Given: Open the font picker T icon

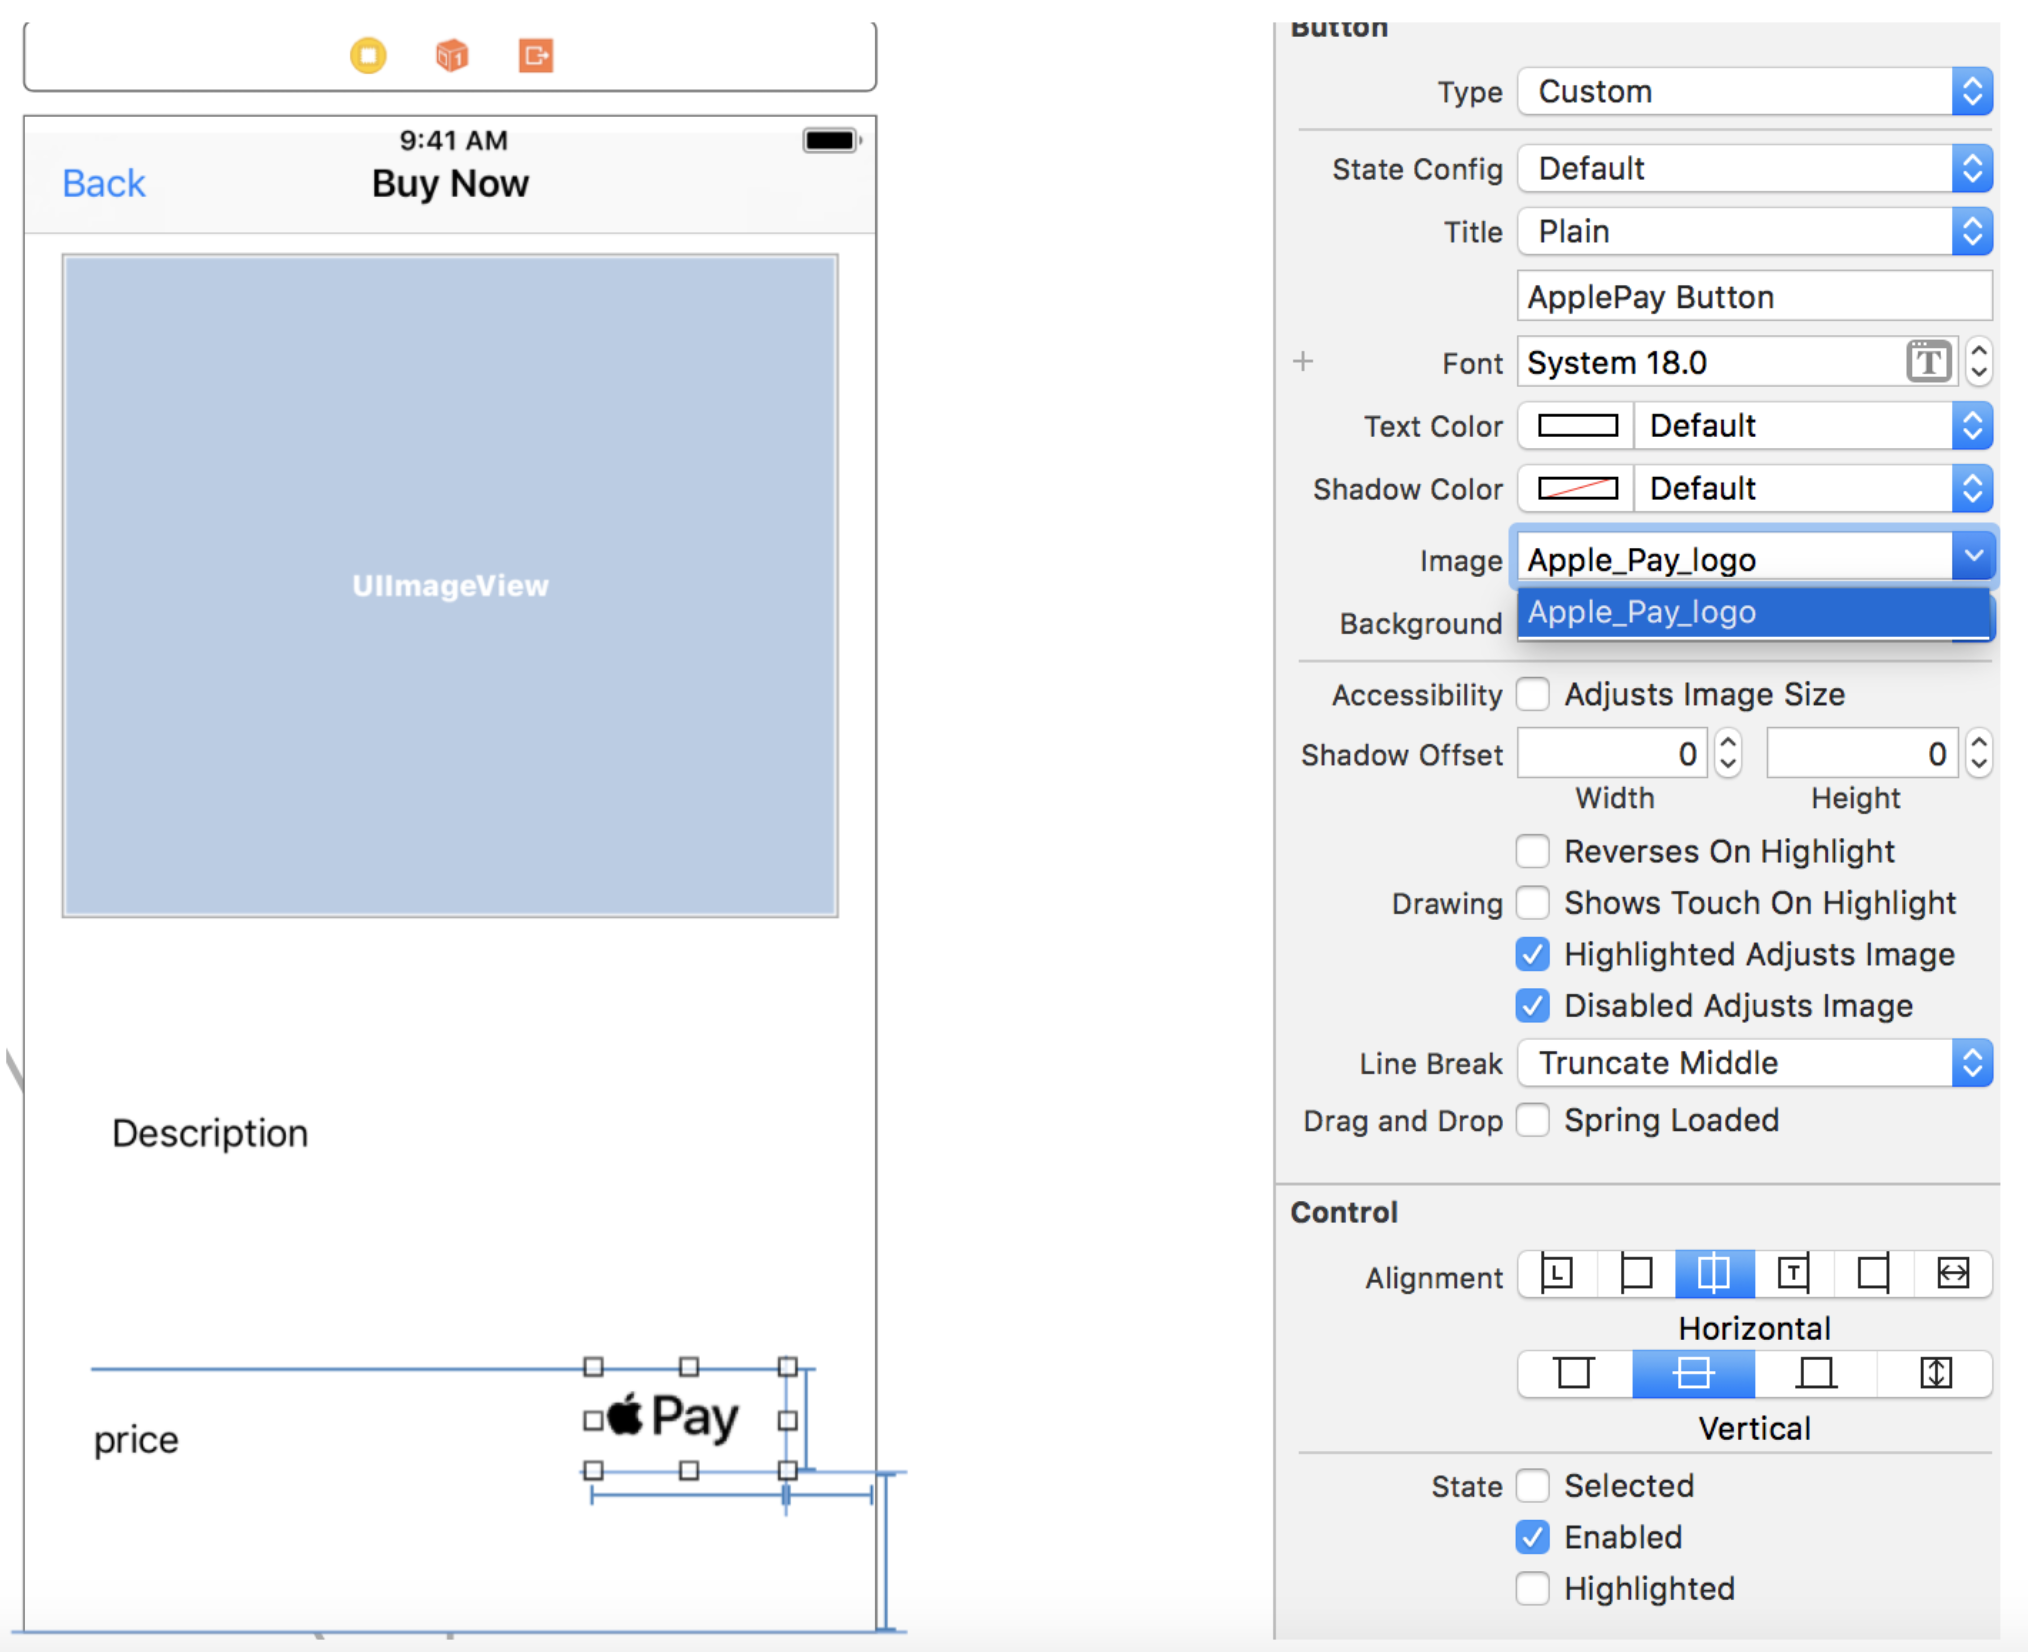Looking at the screenshot, I should coord(1928,362).
